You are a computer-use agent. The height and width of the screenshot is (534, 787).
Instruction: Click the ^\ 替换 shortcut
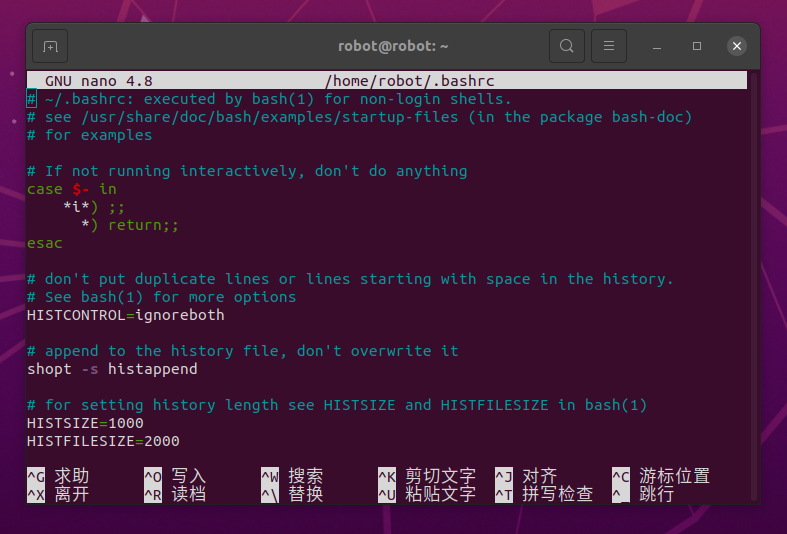[x=292, y=494]
